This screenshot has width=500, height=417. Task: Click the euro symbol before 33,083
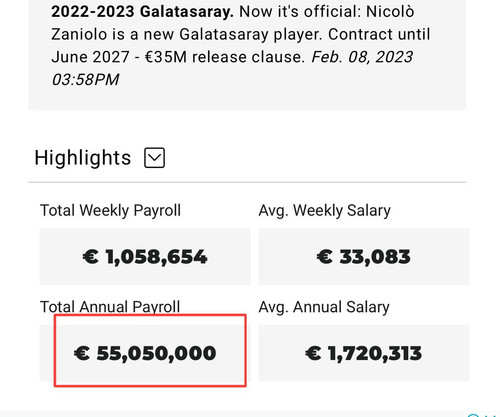pyautogui.click(x=324, y=257)
